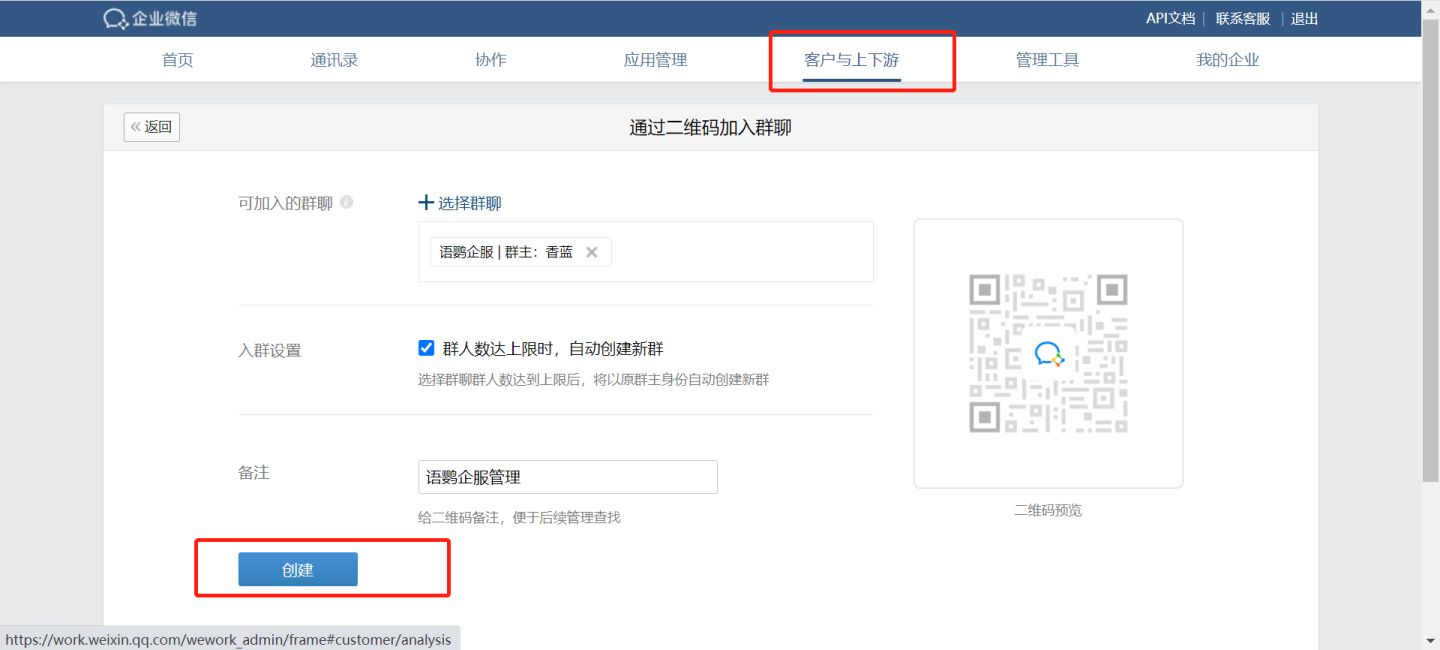Open the 首页 tab

coord(178,60)
